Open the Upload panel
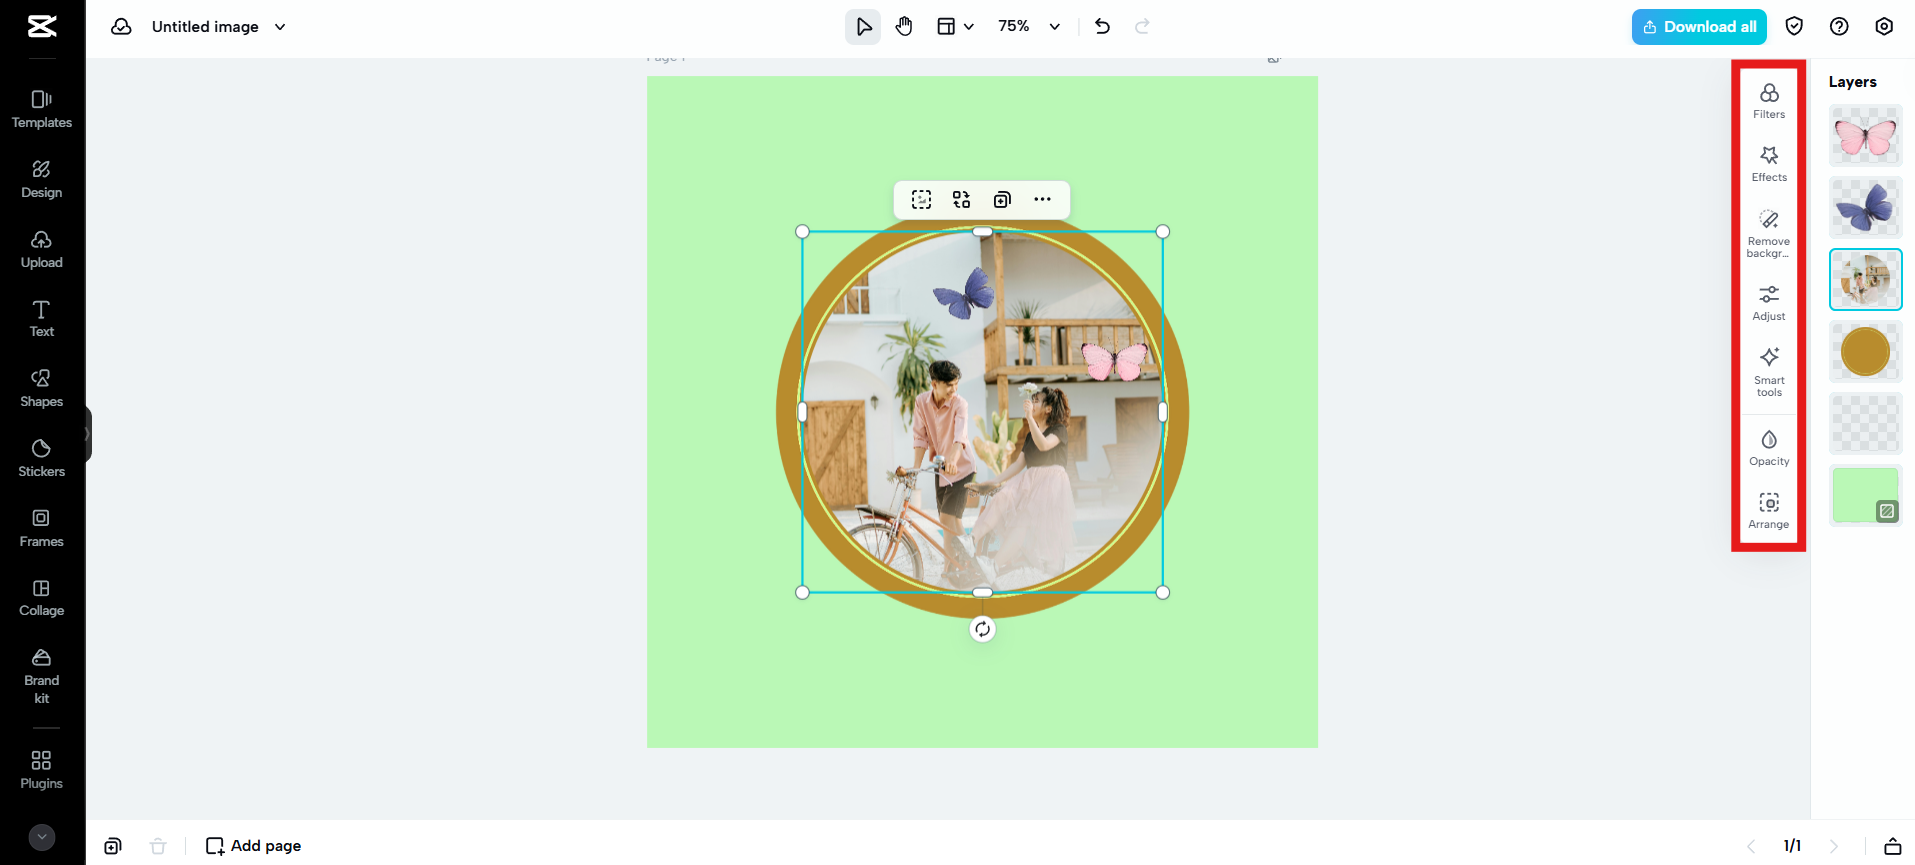The image size is (1915, 865). tap(42, 249)
